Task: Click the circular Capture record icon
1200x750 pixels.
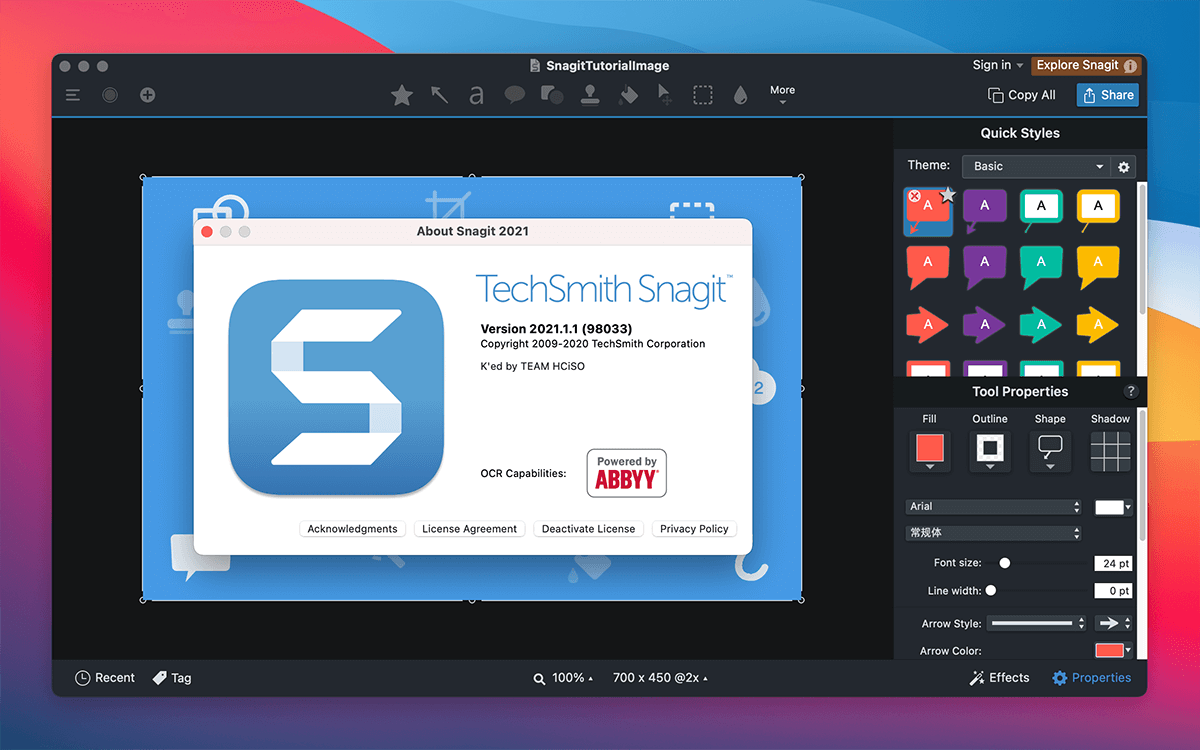Action: click(110, 95)
